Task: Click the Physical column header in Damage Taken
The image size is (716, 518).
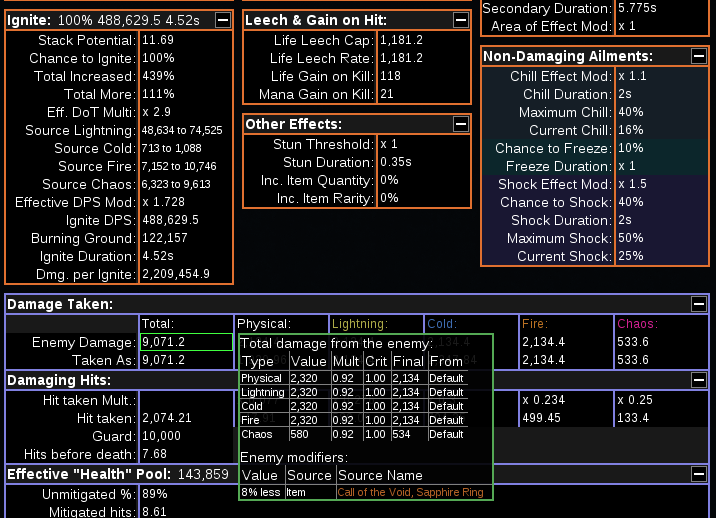Action: [x=264, y=324]
